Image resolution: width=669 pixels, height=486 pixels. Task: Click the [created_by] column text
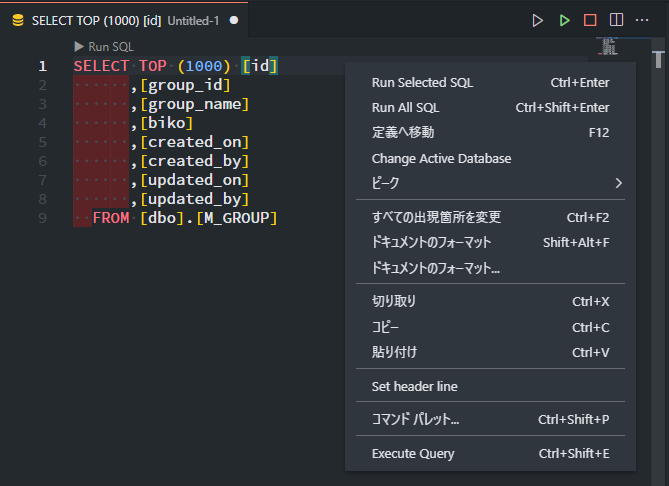(x=195, y=161)
